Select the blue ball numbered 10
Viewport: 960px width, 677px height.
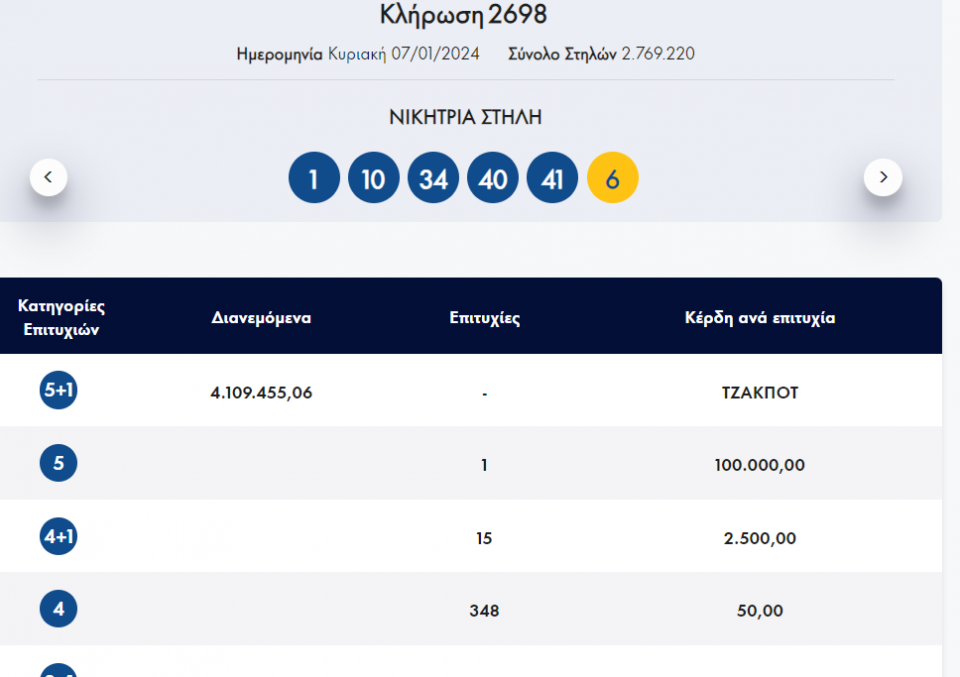point(373,179)
